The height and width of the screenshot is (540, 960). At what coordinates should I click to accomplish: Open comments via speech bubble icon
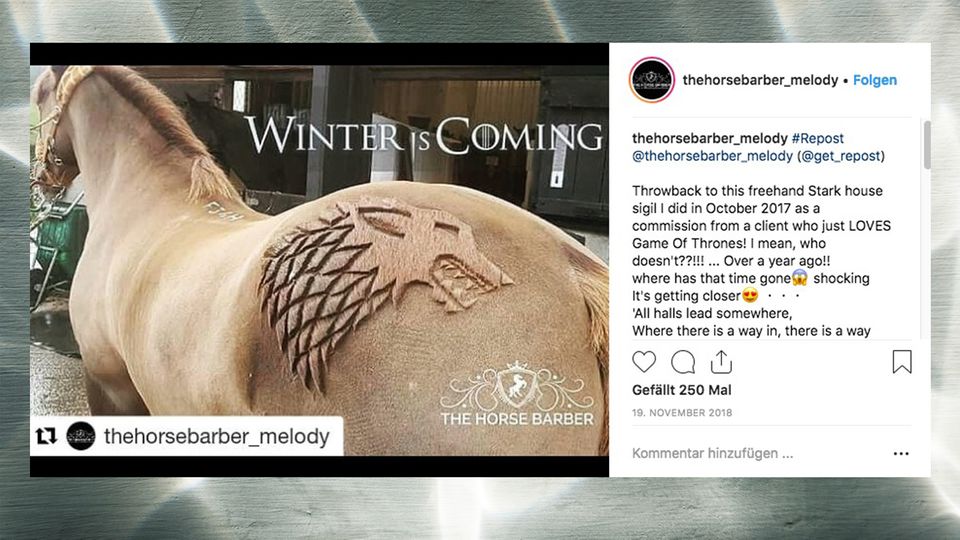click(x=683, y=362)
